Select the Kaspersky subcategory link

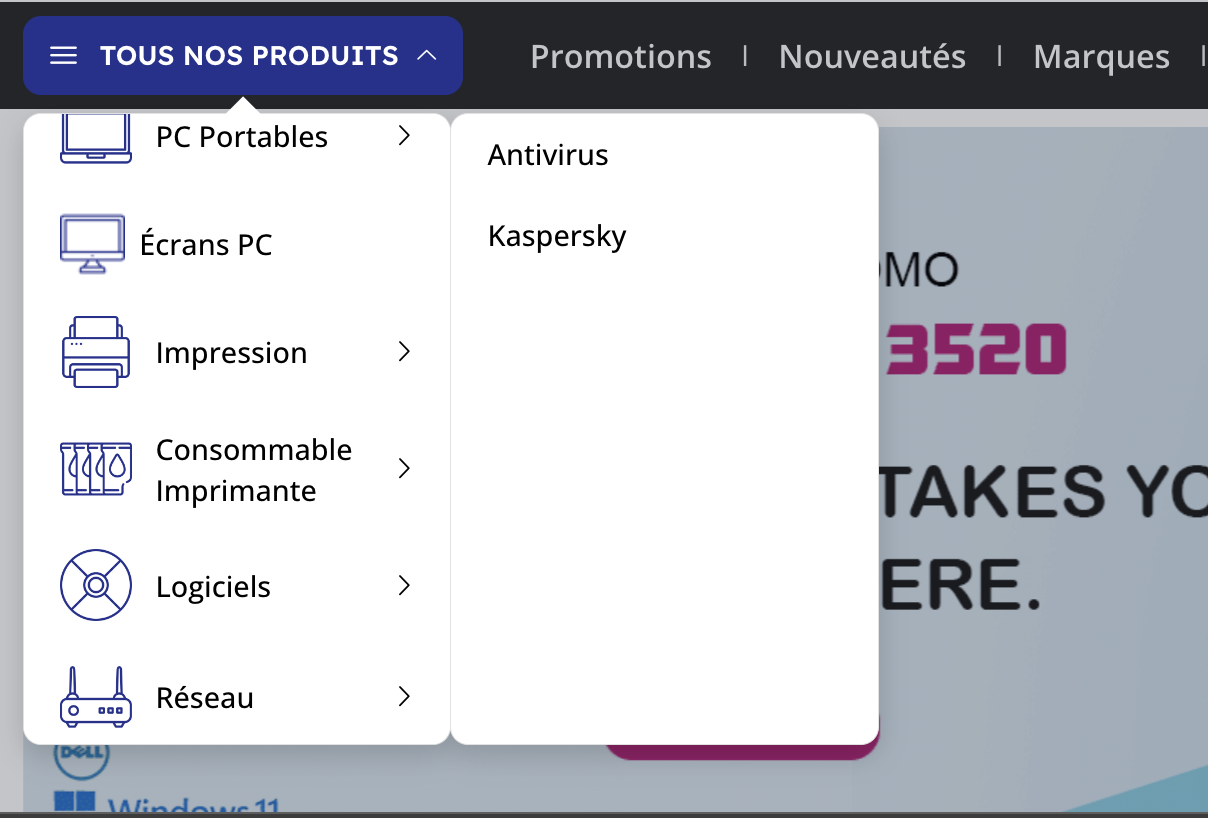(x=557, y=237)
